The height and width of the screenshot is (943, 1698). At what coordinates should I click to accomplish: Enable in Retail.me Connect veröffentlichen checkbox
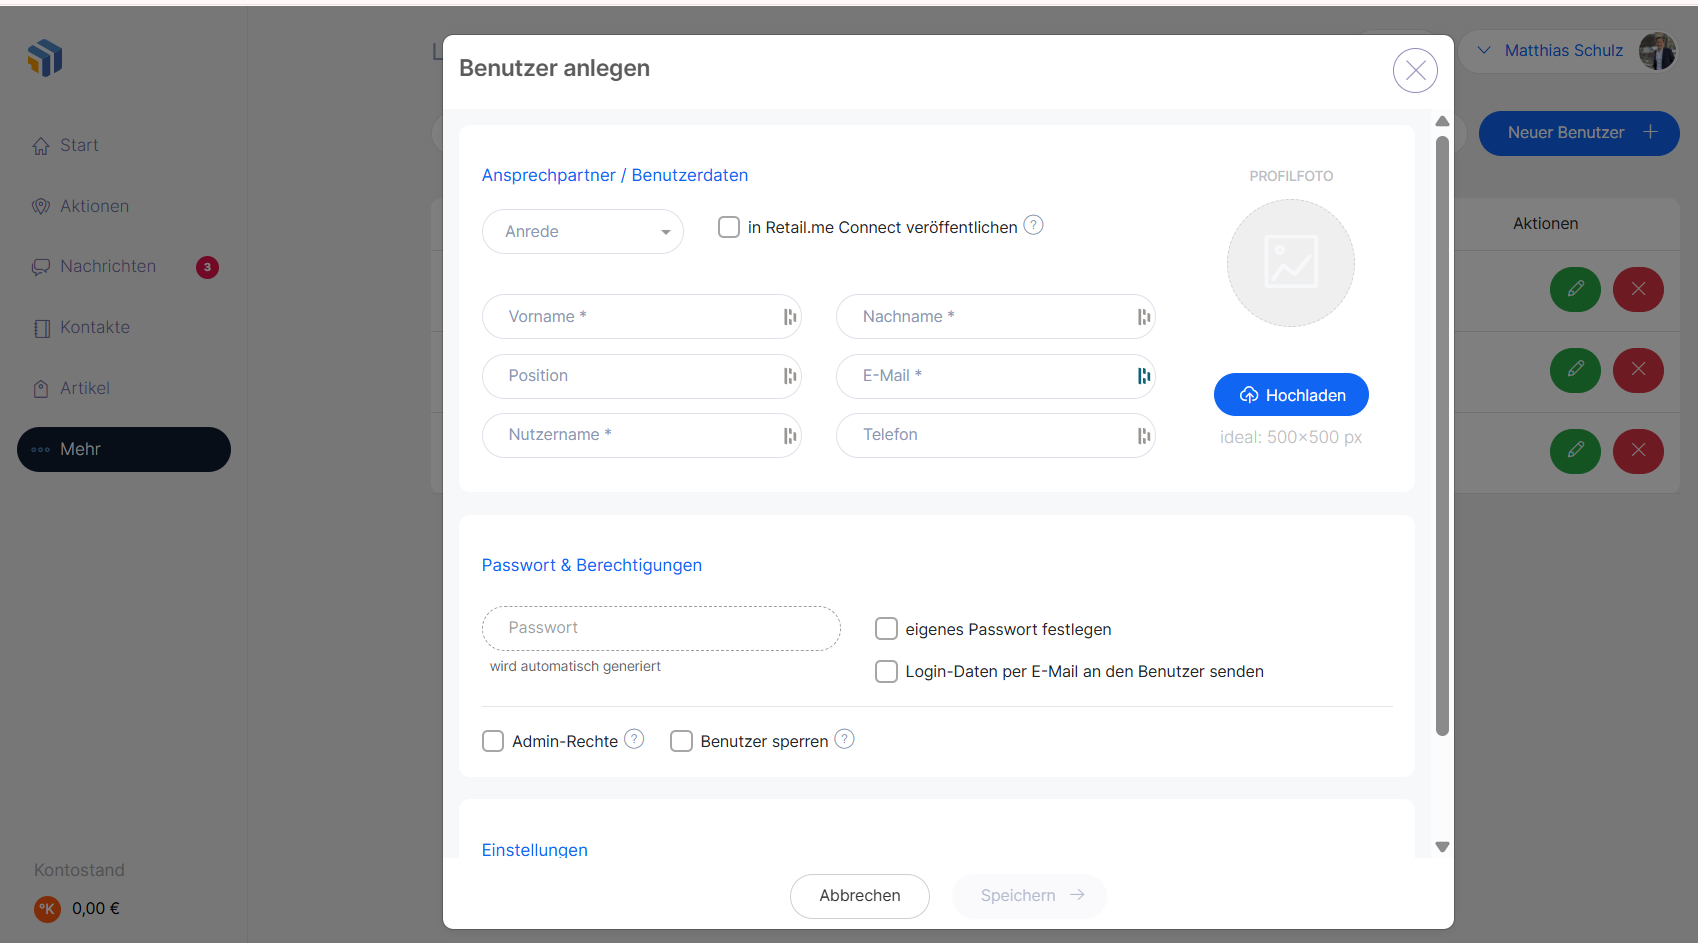point(729,227)
